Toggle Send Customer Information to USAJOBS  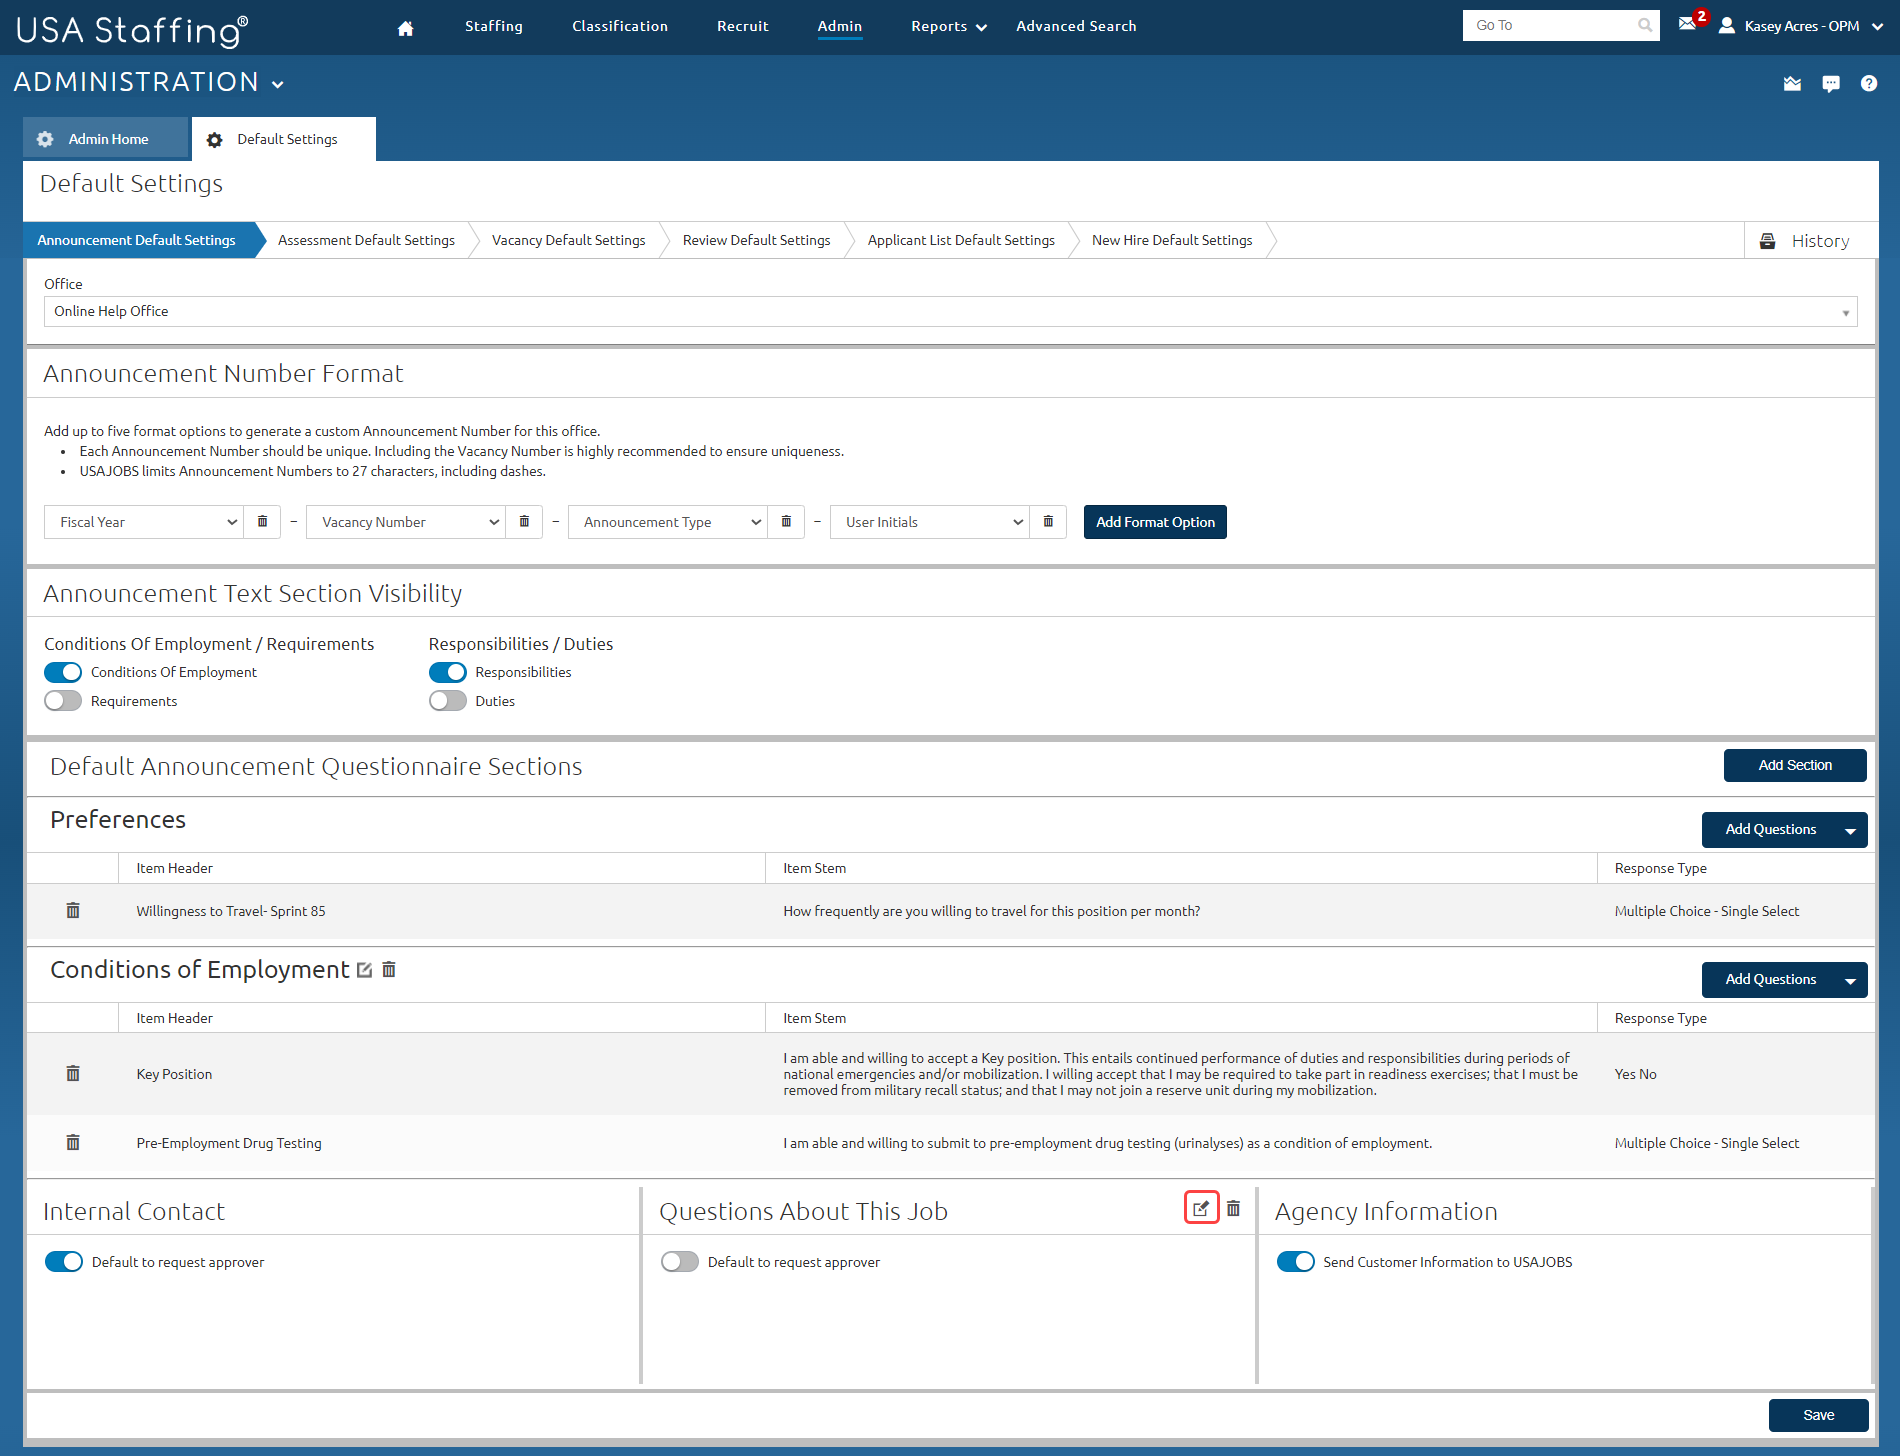point(1296,1262)
